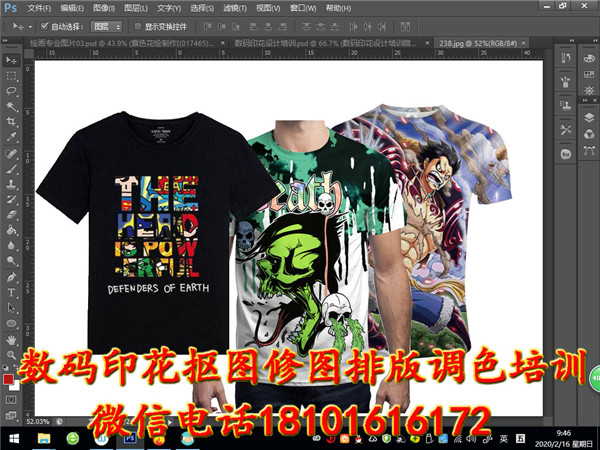The image size is (600, 450).
Task: Open the 图像(I) menu
Action: (104, 8)
